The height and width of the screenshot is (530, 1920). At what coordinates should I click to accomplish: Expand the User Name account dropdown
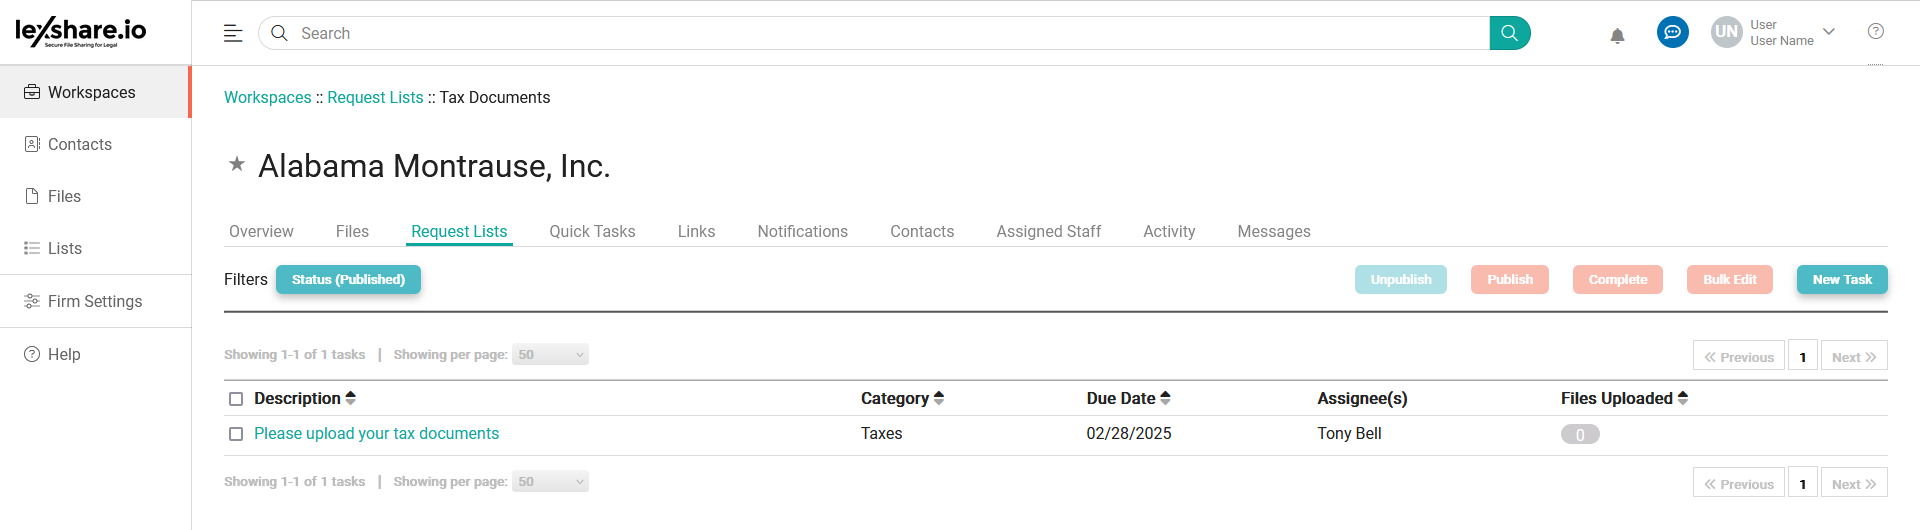point(1829,32)
